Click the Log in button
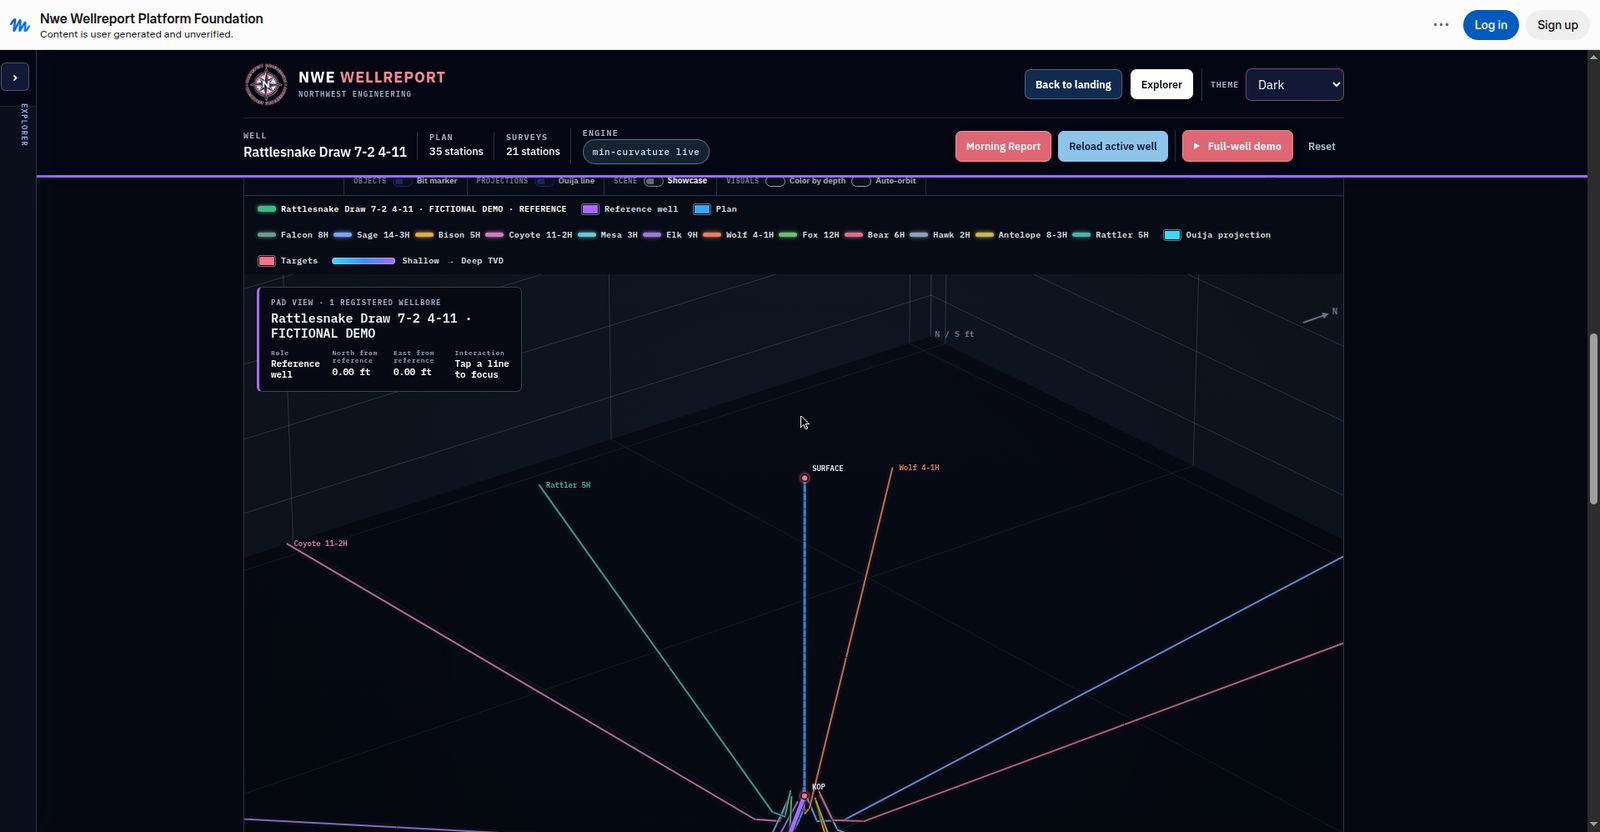The width and height of the screenshot is (1600, 832). [1490, 25]
